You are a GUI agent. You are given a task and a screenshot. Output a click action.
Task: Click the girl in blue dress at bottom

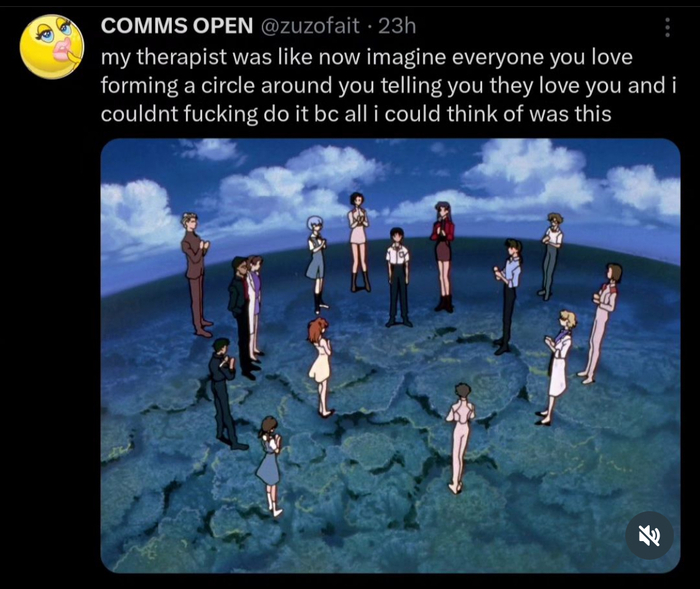tap(270, 465)
